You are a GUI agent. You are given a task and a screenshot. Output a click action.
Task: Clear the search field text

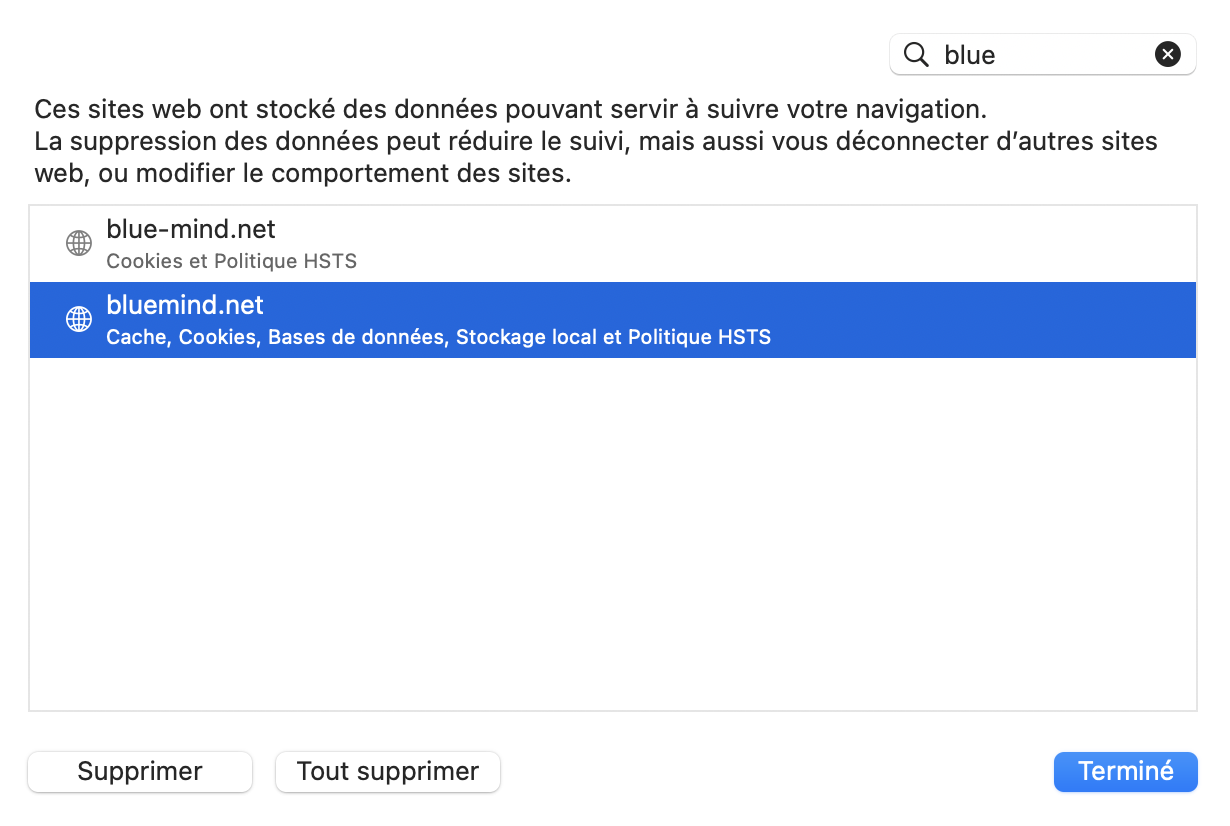[1167, 55]
